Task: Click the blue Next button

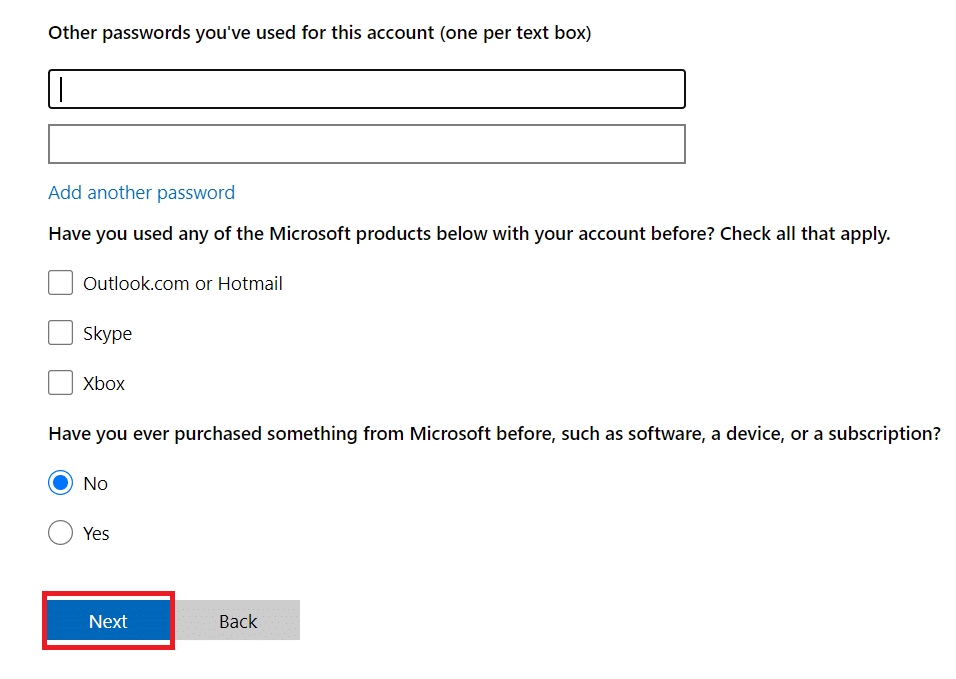Action: point(109,620)
